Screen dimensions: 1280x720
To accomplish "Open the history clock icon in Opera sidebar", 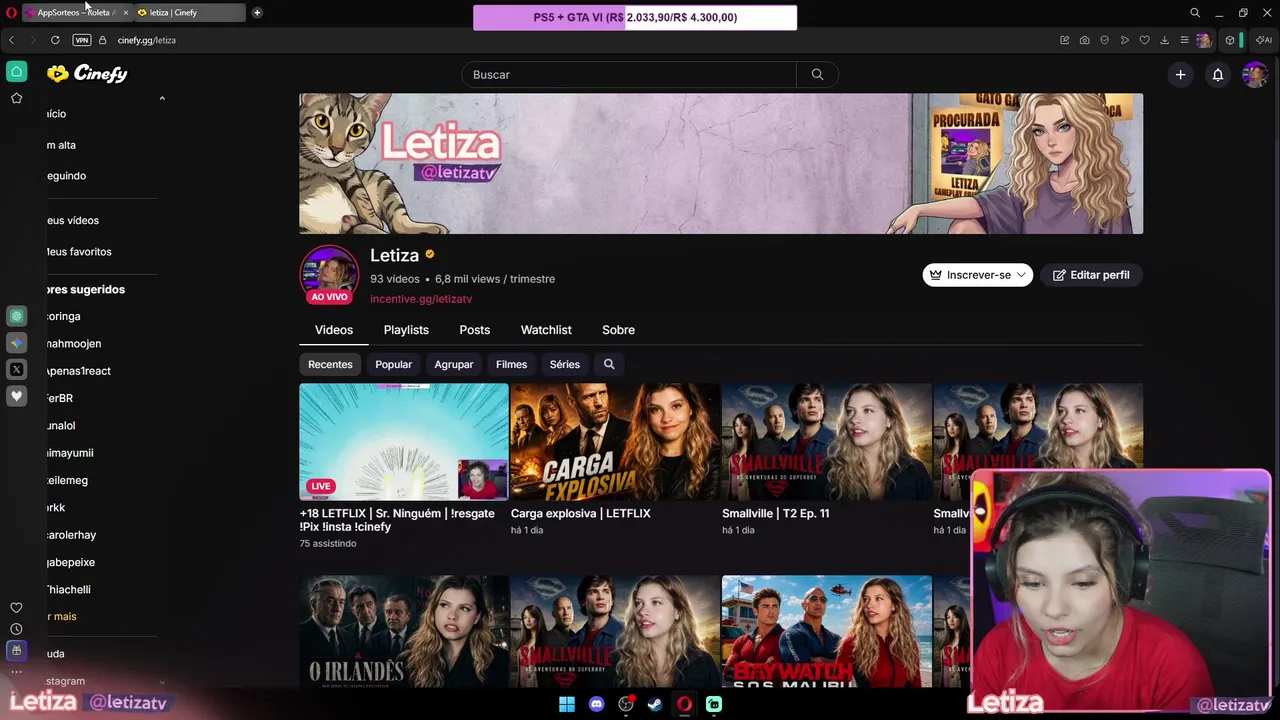I will click(16, 629).
